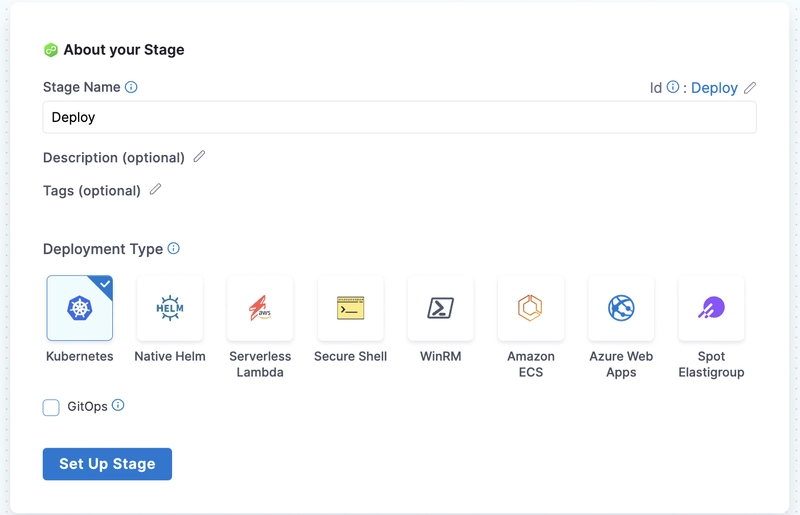Click the Tags (optional) label
800x515 pixels.
[x=92, y=190]
